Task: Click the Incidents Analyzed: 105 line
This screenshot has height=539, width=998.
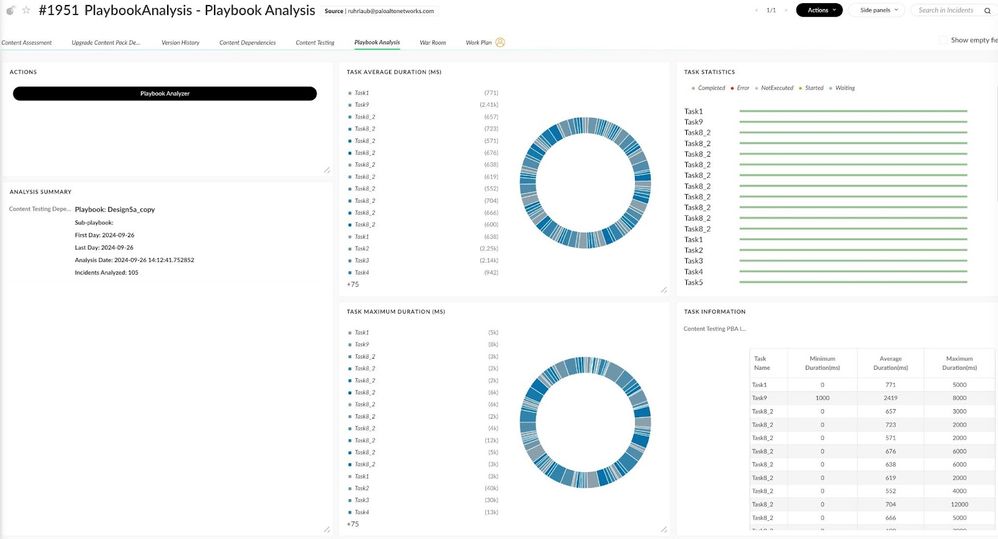Action: pyautogui.click(x=106, y=272)
